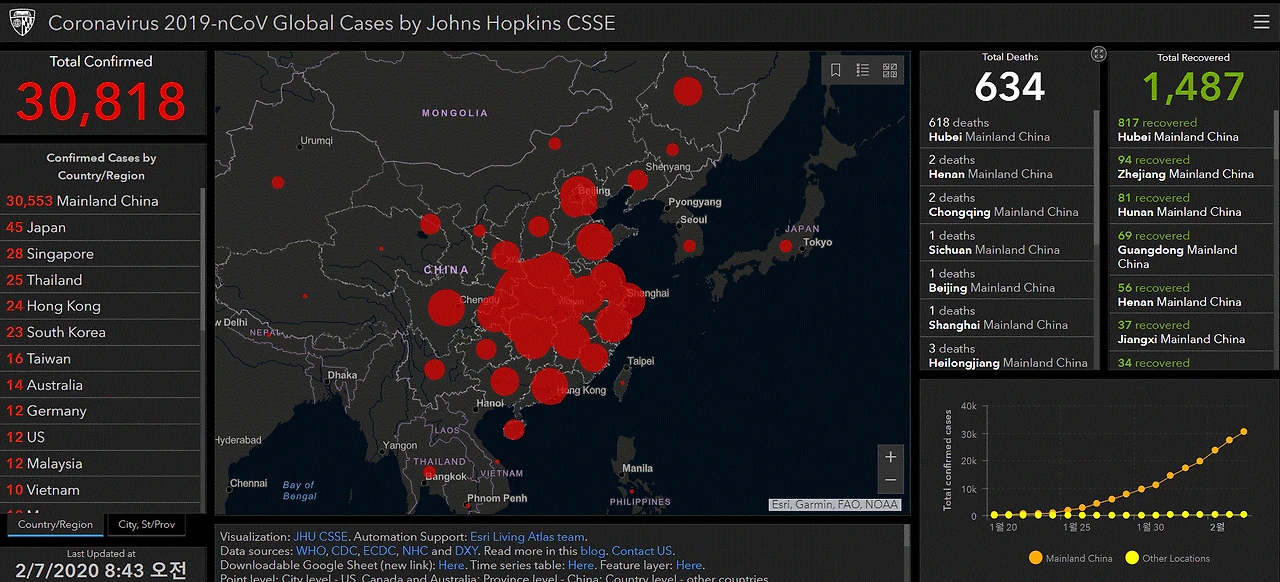
Task: Select 12 Malaysia in country list
Action: [x=101, y=463]
